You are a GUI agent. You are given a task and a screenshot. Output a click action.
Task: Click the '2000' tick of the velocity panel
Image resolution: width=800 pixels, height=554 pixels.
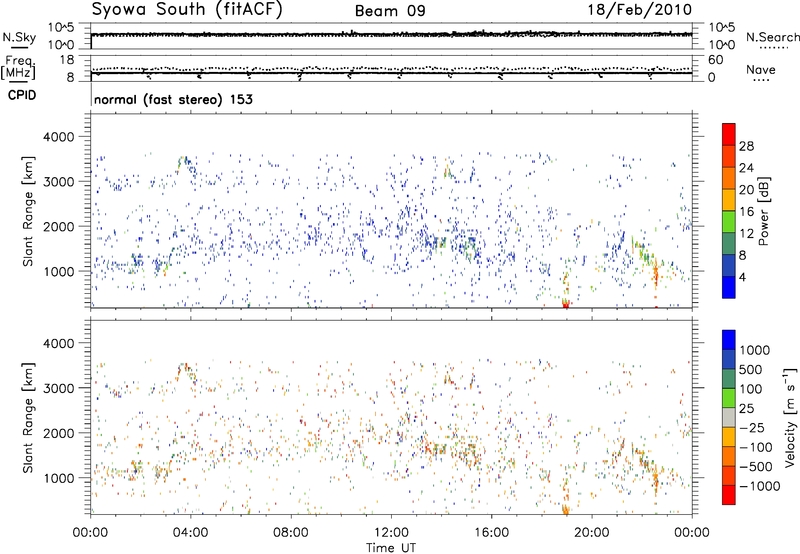(58, 433)
